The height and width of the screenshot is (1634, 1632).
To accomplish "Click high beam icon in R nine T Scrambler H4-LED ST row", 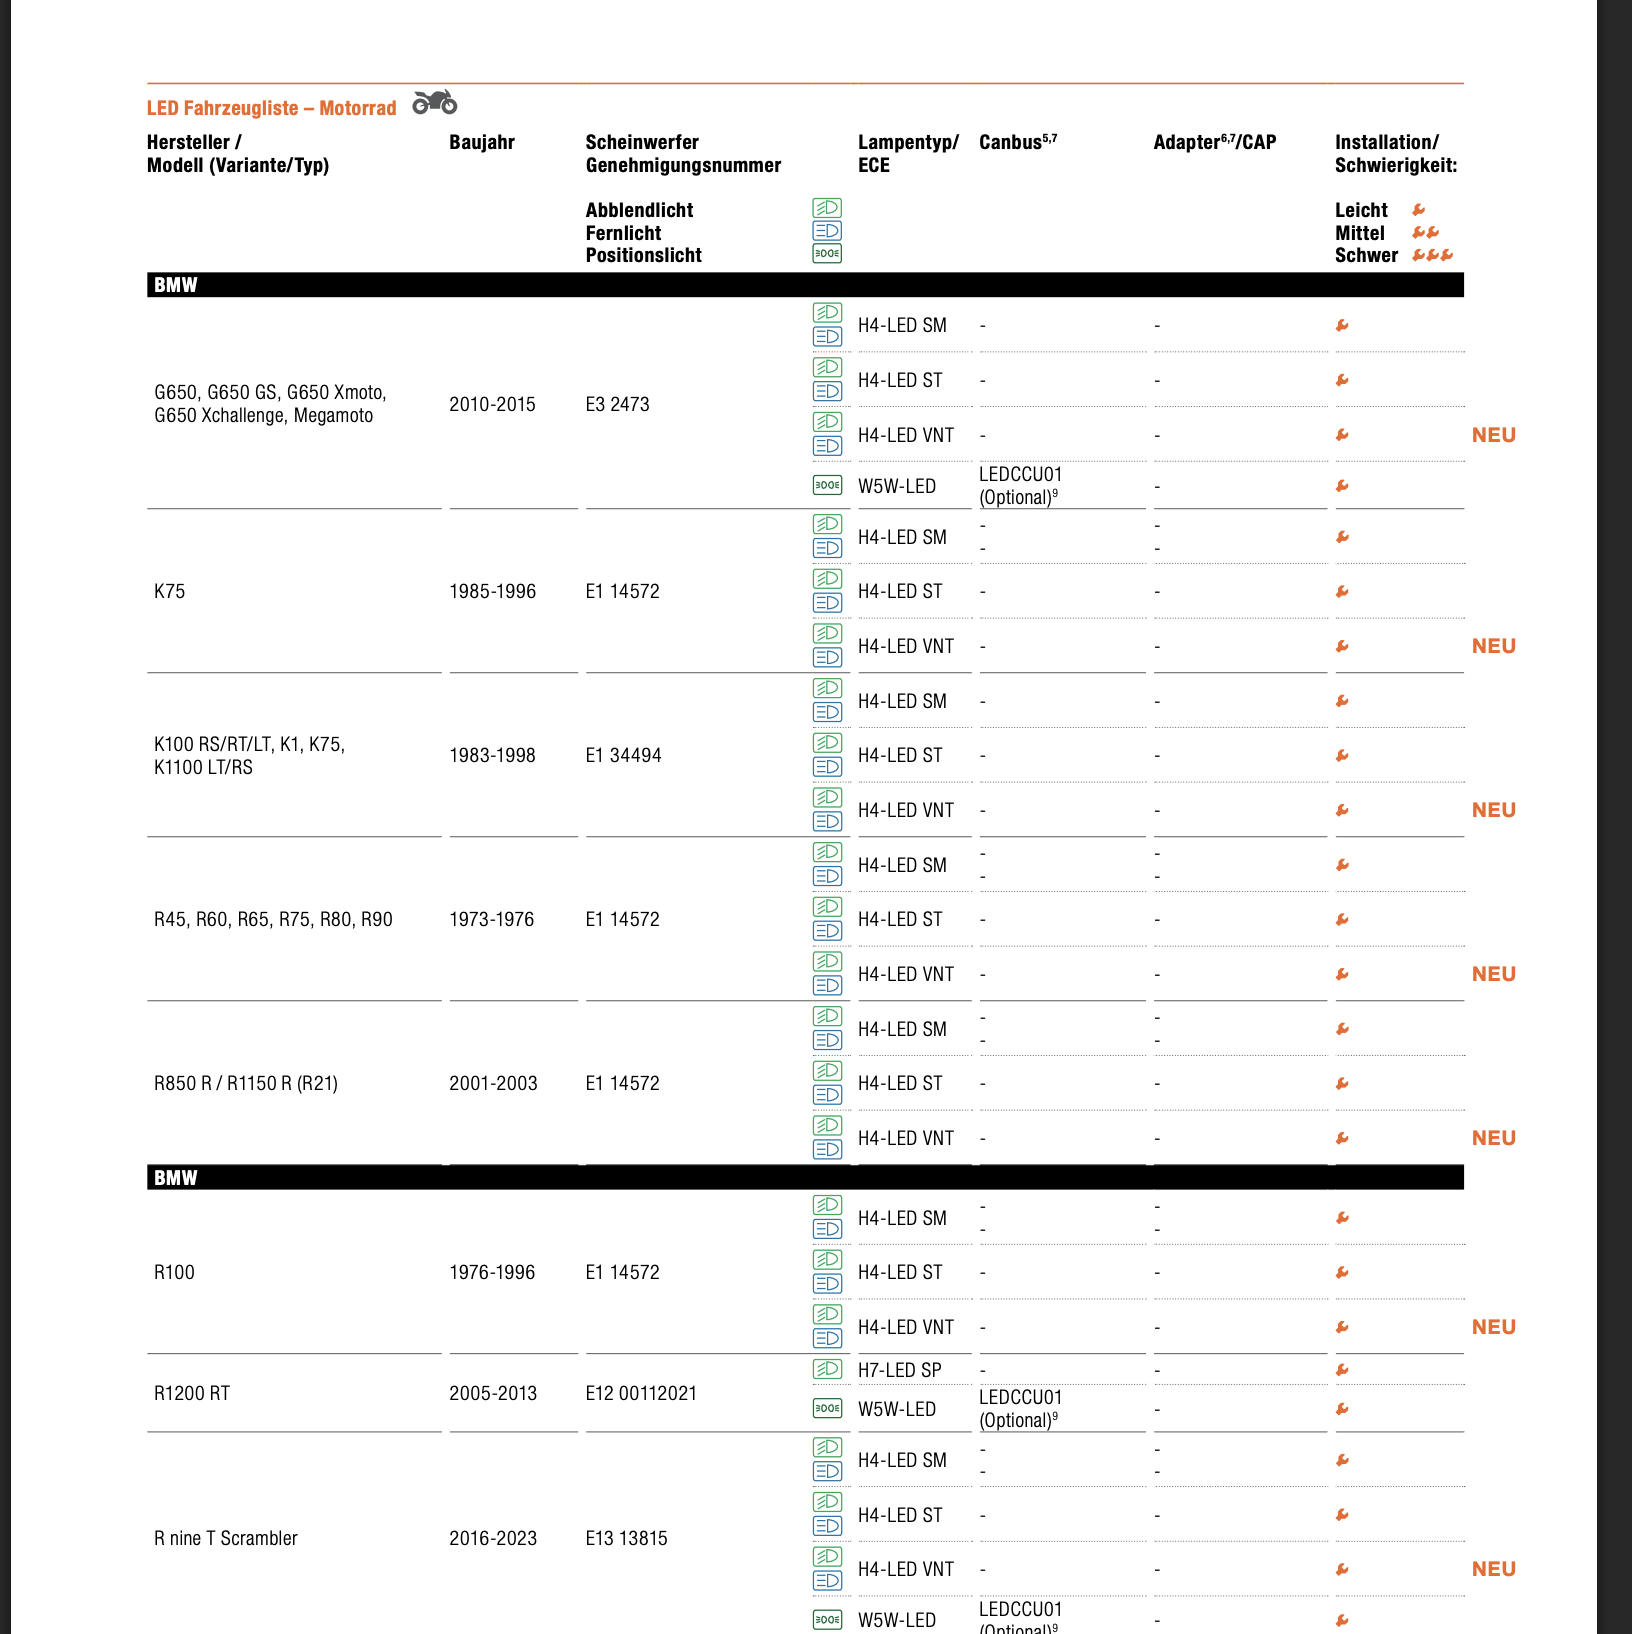I will [x=827, y=1526].
